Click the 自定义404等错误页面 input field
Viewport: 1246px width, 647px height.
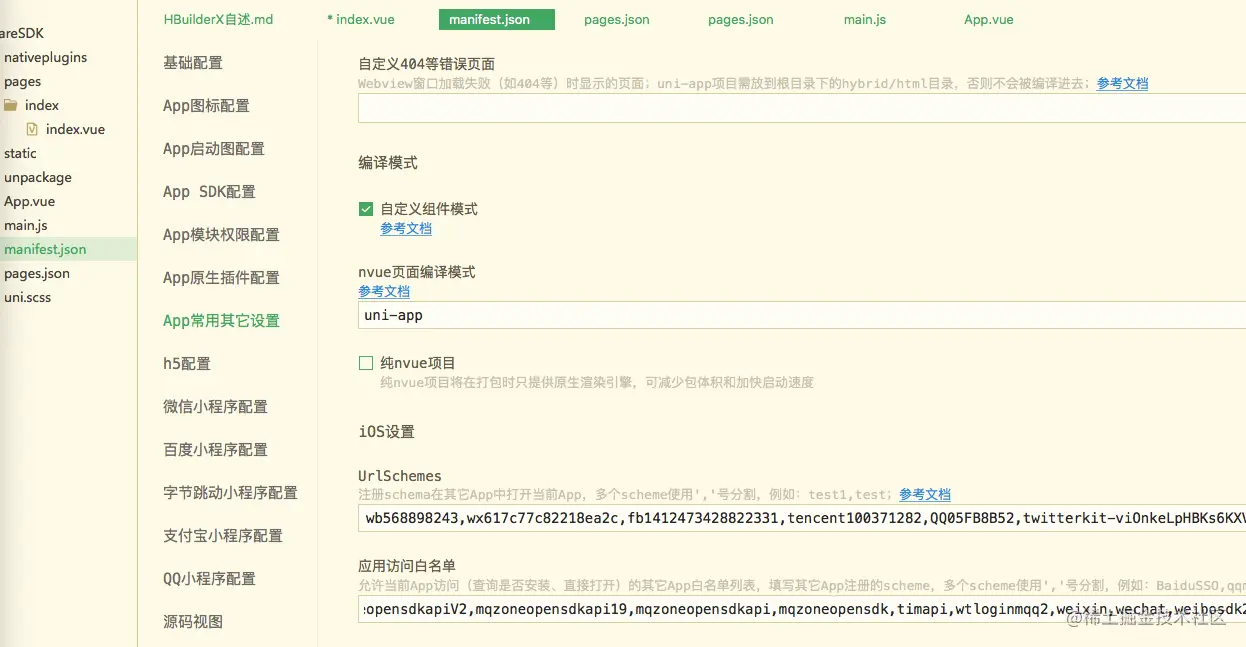point(802,108)
